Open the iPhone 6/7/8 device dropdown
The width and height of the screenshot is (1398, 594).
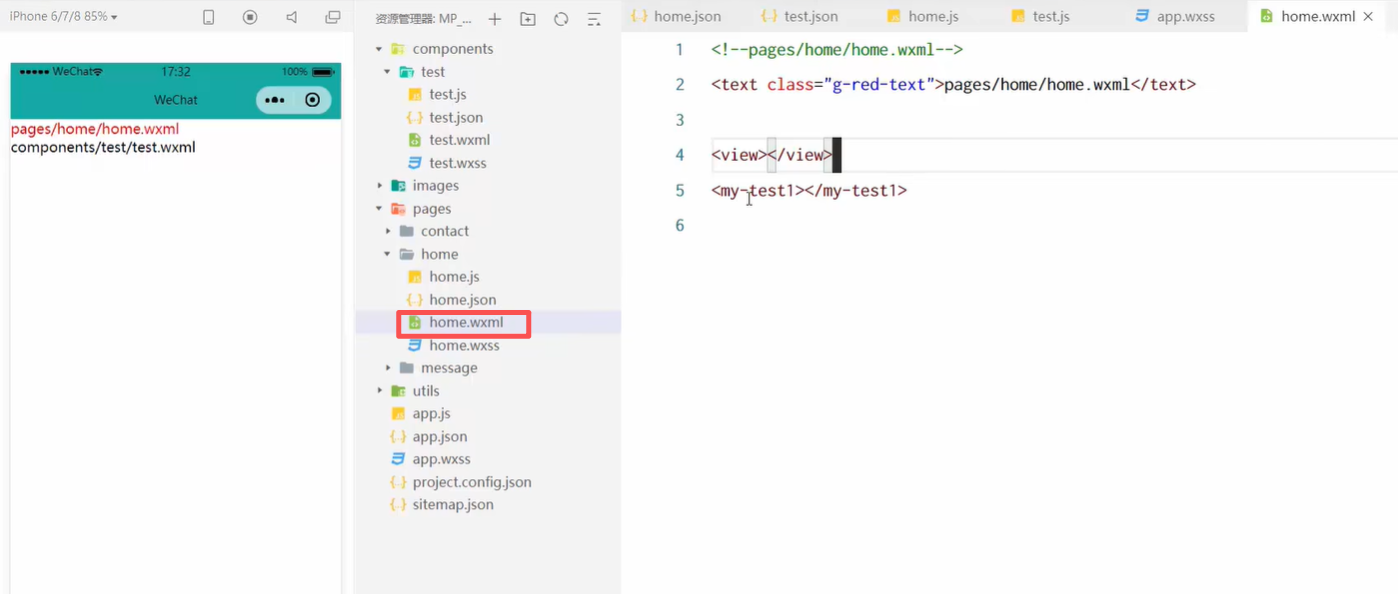point(63,17)
